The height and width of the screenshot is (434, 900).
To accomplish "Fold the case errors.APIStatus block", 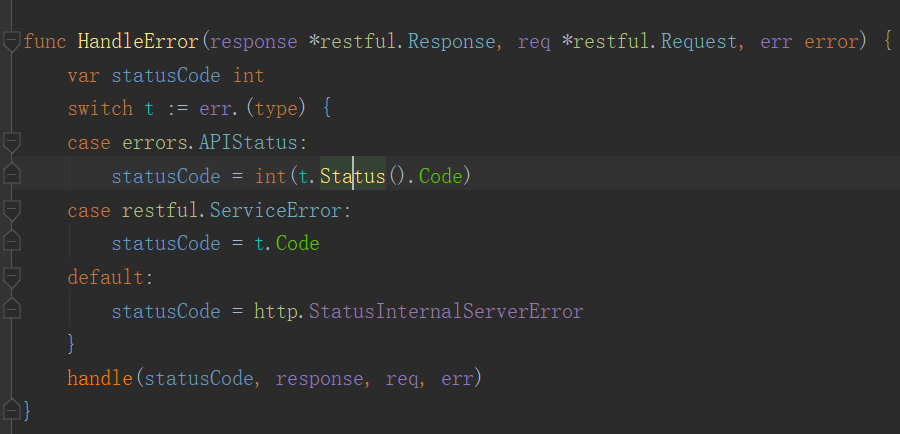I will 11,142.
